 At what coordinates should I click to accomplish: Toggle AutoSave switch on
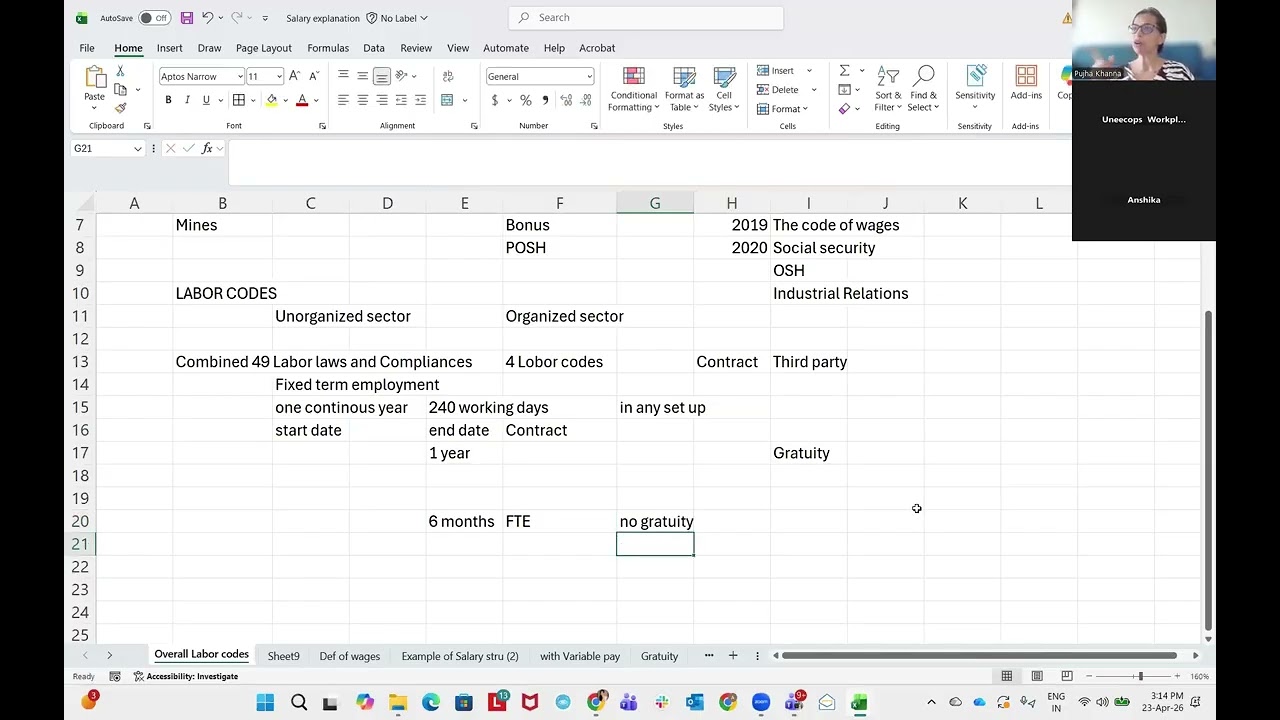click(154, 18)
